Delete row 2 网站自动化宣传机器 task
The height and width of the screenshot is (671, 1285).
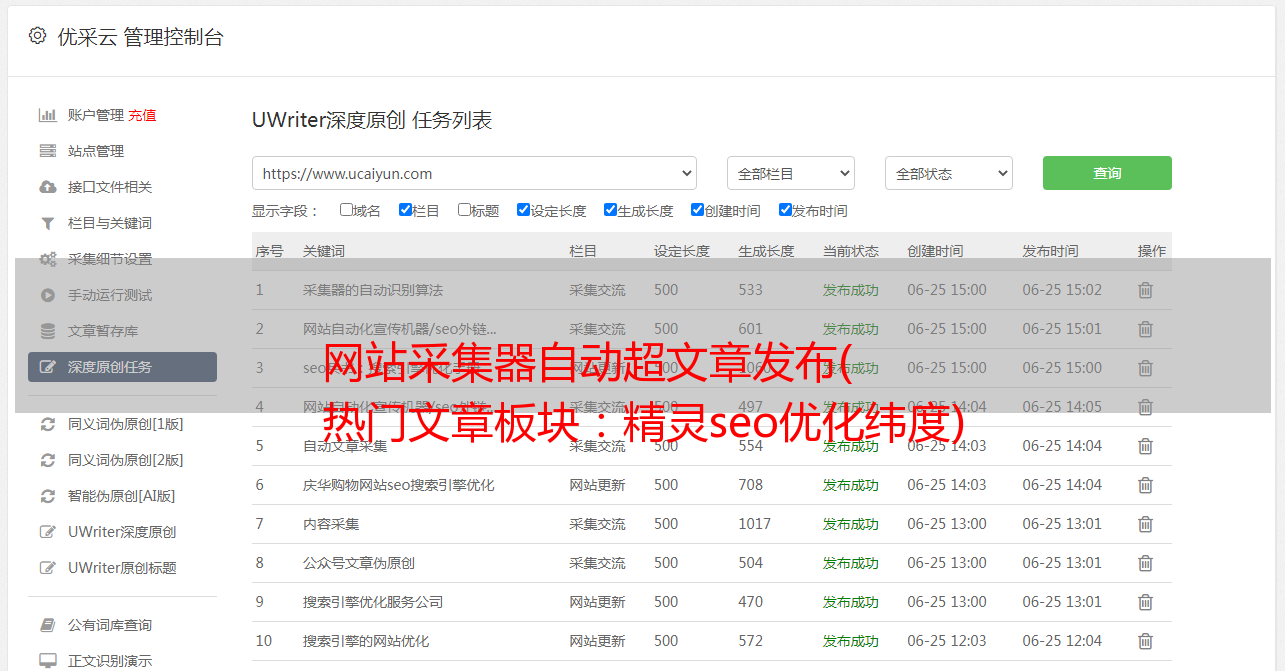point(1146,329)
